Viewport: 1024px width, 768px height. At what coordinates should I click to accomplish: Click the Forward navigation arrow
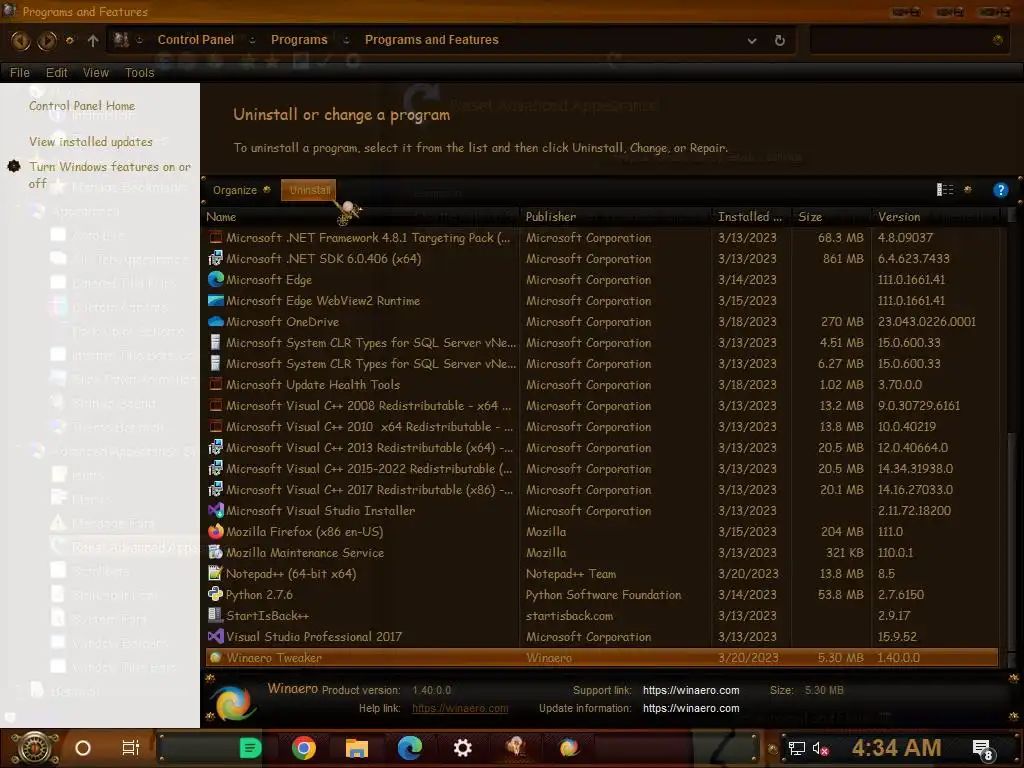click(46, 40)
